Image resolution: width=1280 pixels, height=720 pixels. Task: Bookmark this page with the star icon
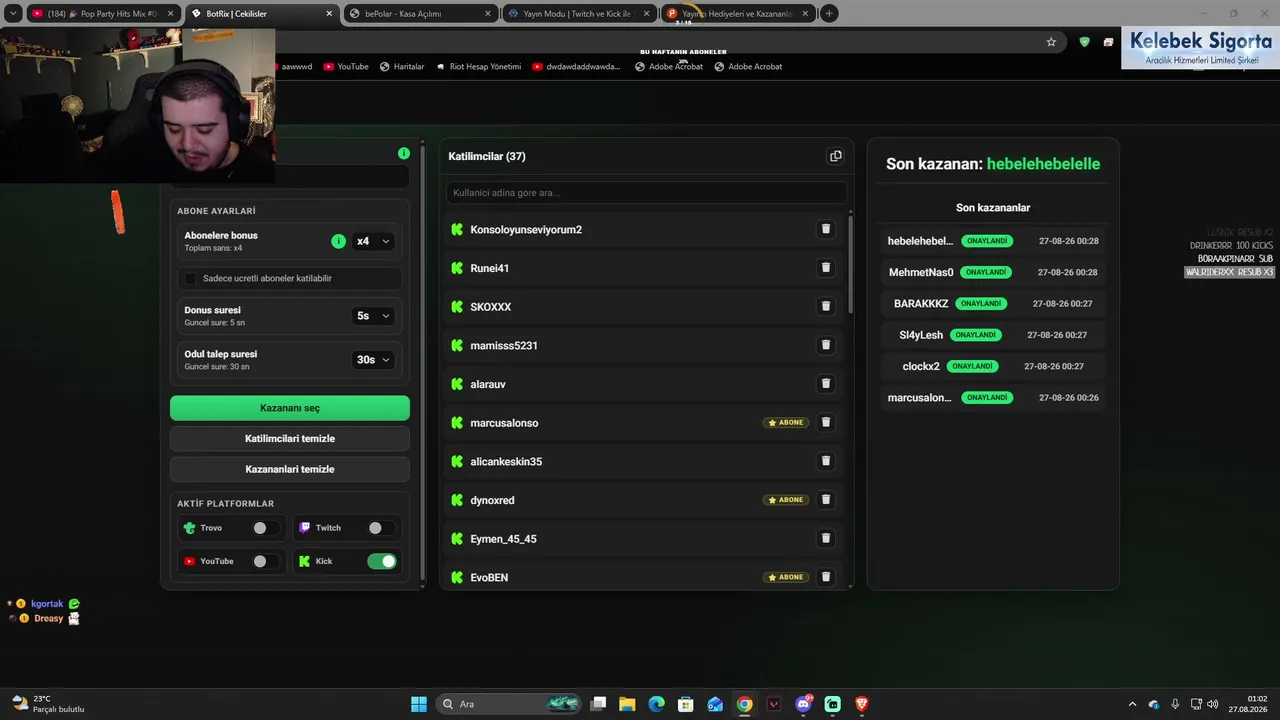[x=1051, y=42]
